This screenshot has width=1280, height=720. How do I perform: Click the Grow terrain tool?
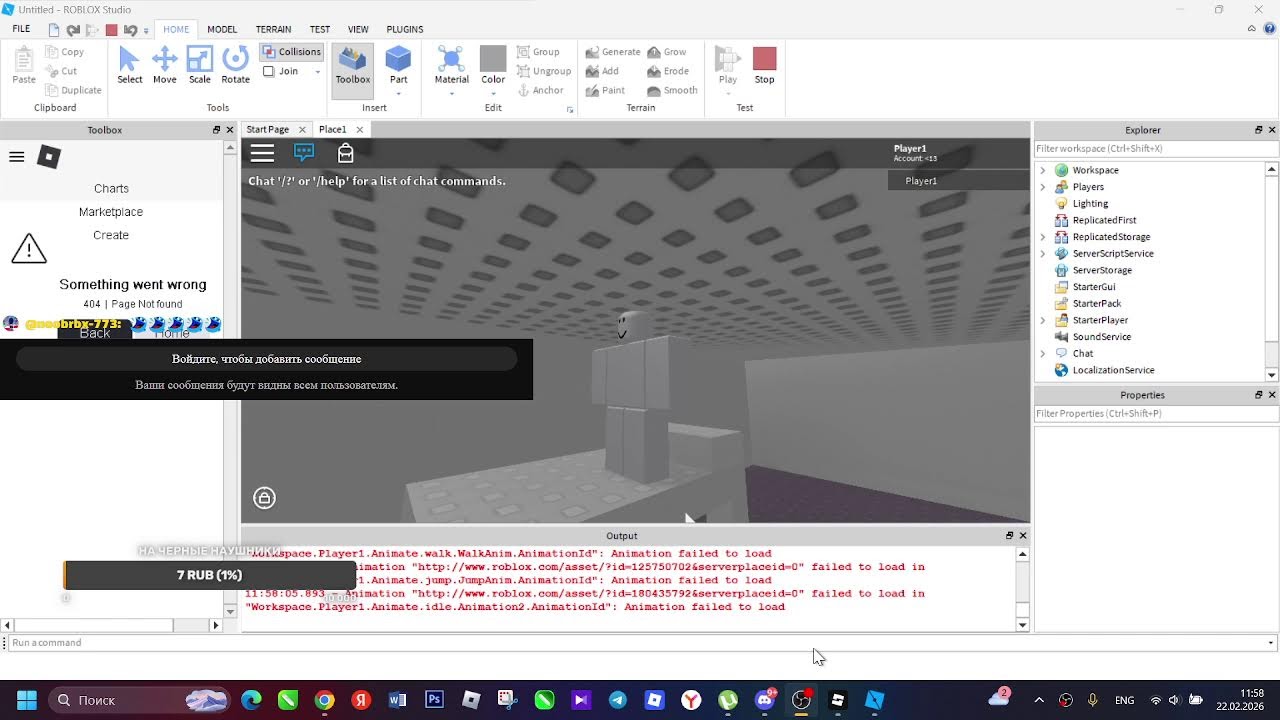click(667, 52)
